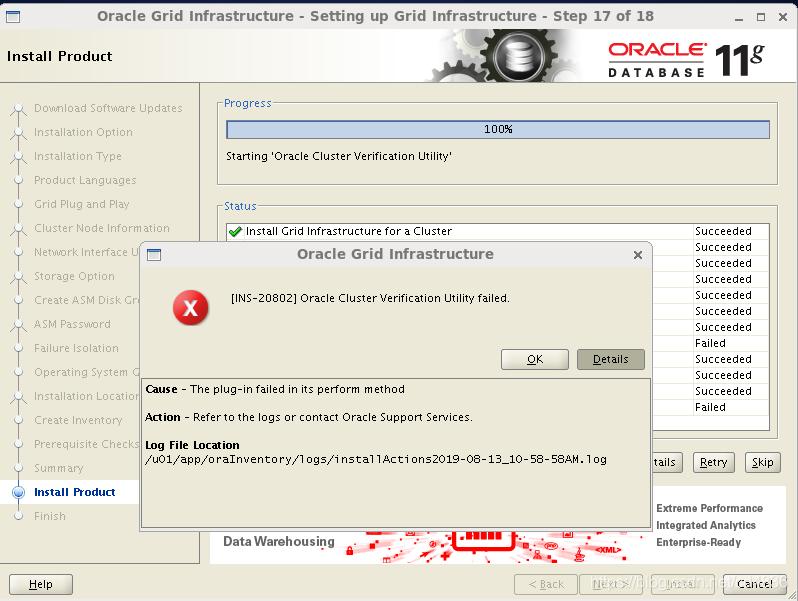
Task: Select Failure Isolation step
Action: [x=76, y=348]
